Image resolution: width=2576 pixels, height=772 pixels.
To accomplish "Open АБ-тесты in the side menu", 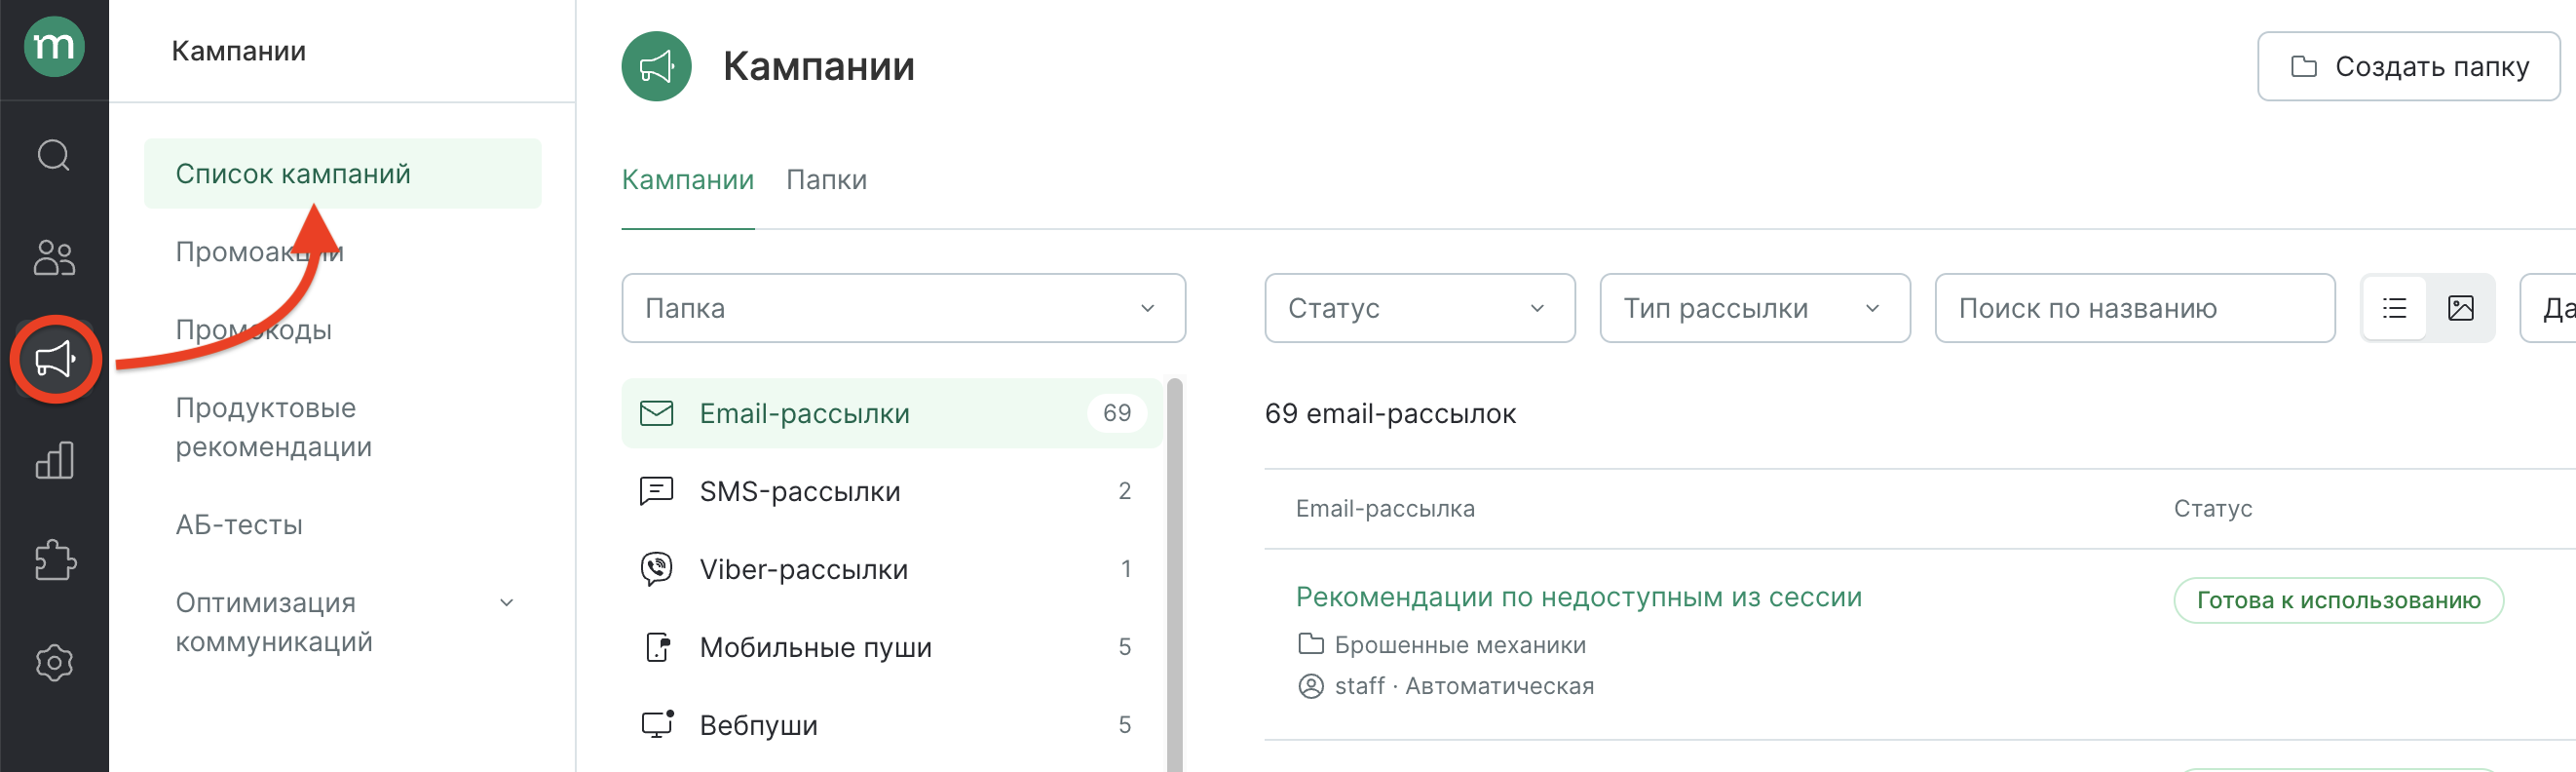I will [x=239, y=524].
